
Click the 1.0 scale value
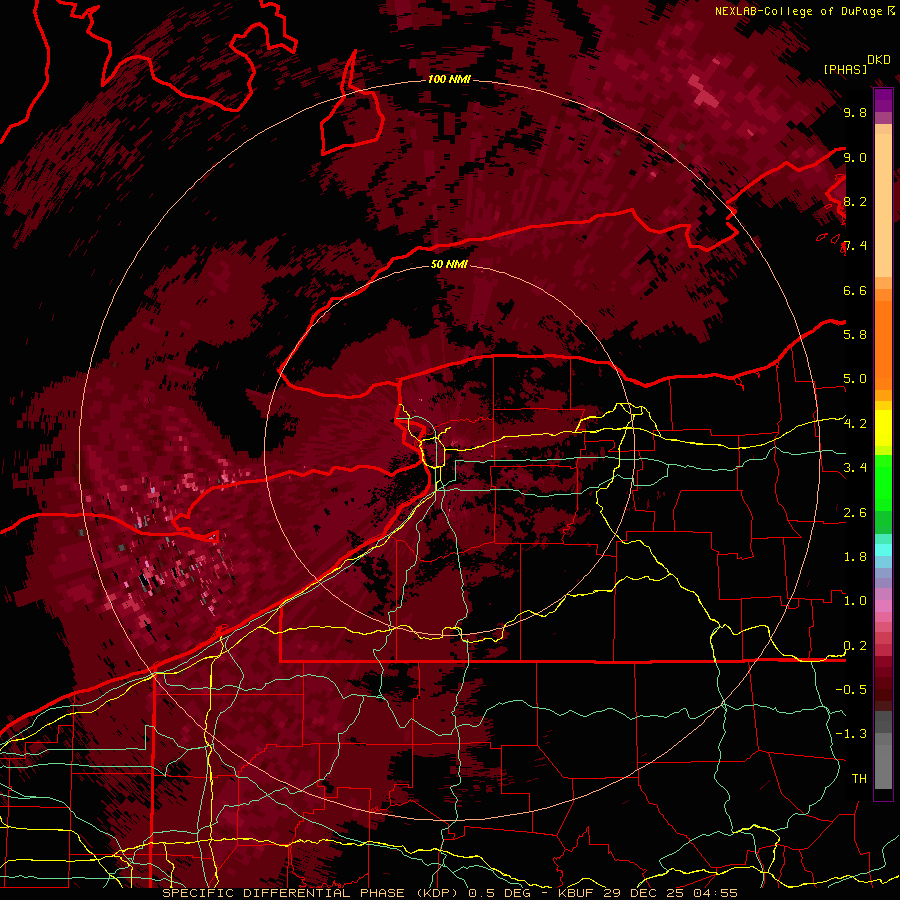(855, 600)
